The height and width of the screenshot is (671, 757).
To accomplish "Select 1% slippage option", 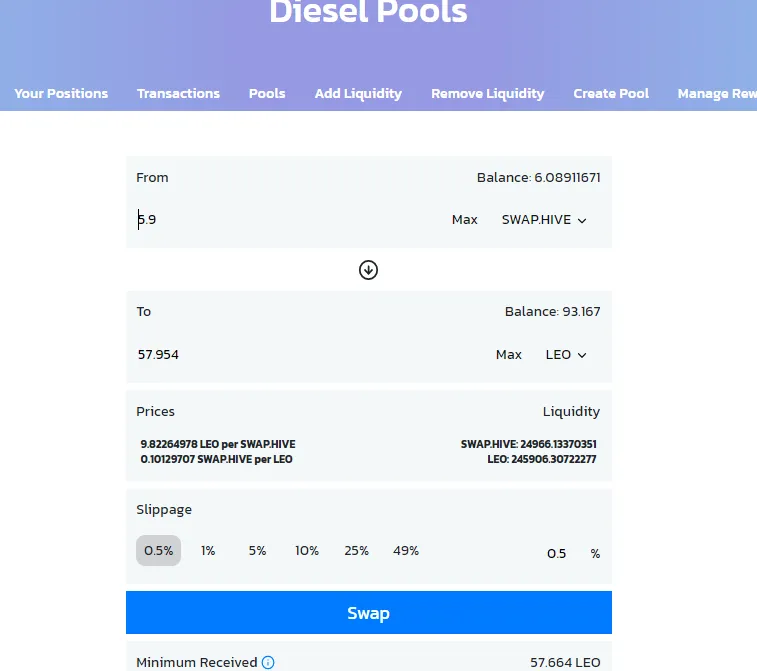I will click(208, 550).
